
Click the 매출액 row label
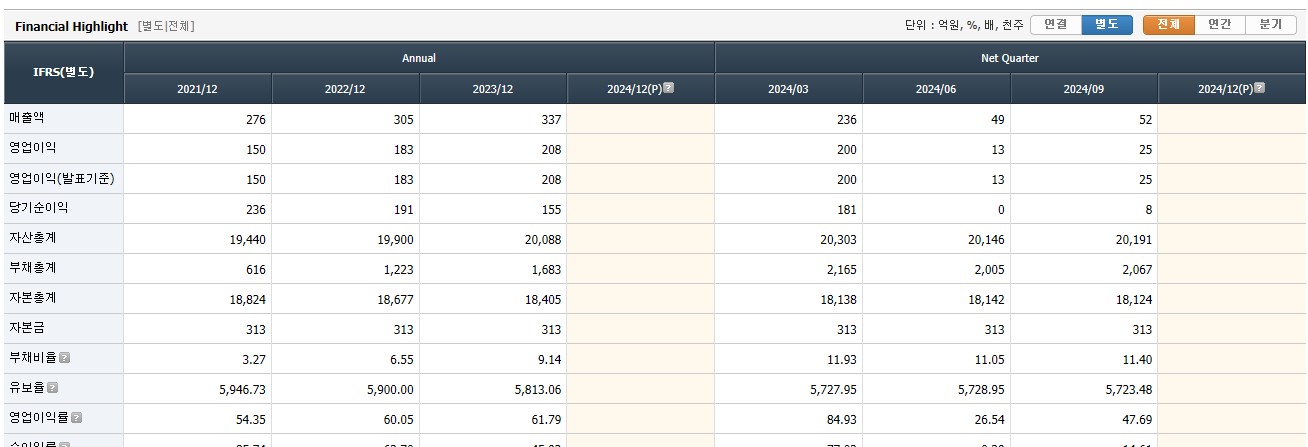click(x=27, y=118)
